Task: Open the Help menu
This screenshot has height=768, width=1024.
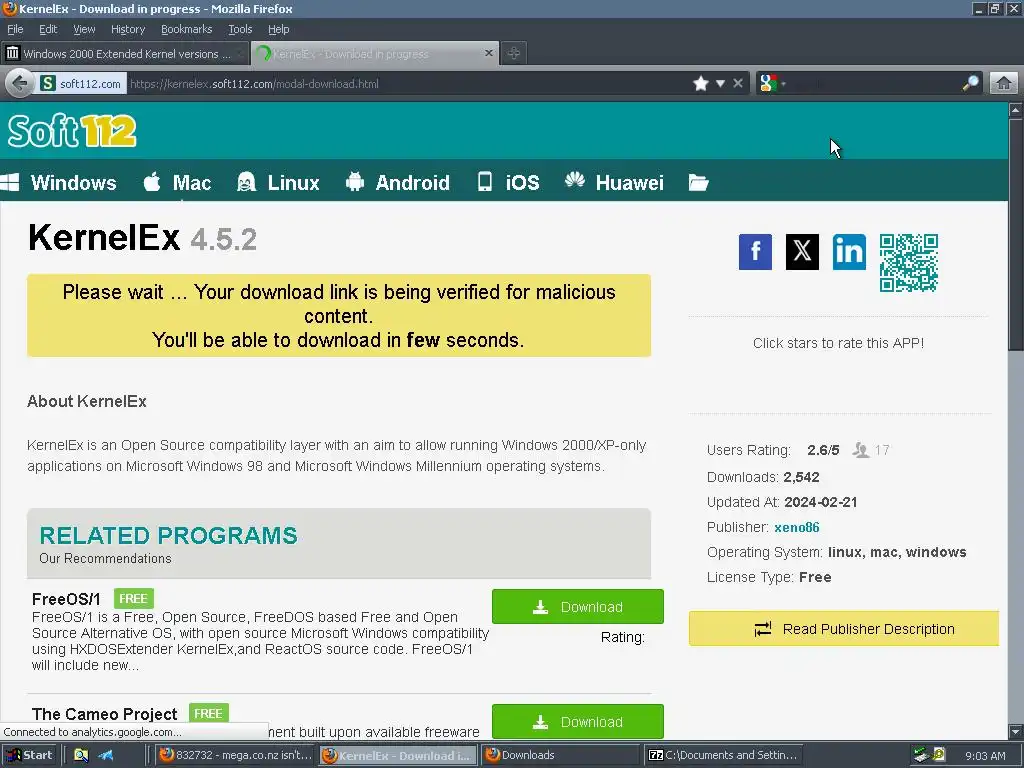Action: coord(278,29)
